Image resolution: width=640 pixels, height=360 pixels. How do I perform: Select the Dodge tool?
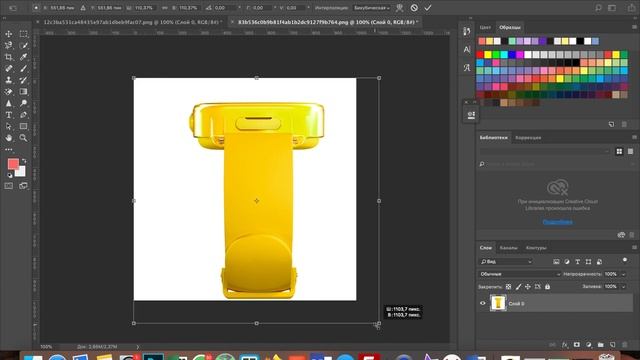click(x=24, y=103)
